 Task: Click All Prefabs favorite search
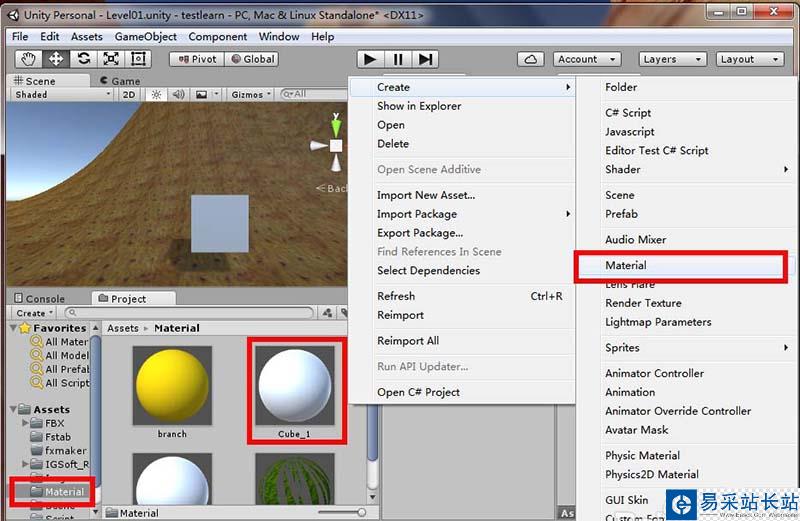click(x=60, y=369)
